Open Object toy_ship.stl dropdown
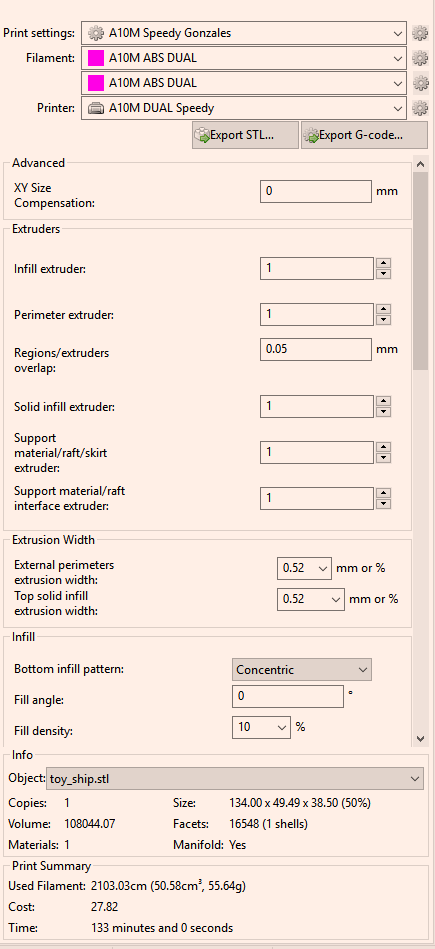This screenshot has width=435, height=949. (235, 778)
